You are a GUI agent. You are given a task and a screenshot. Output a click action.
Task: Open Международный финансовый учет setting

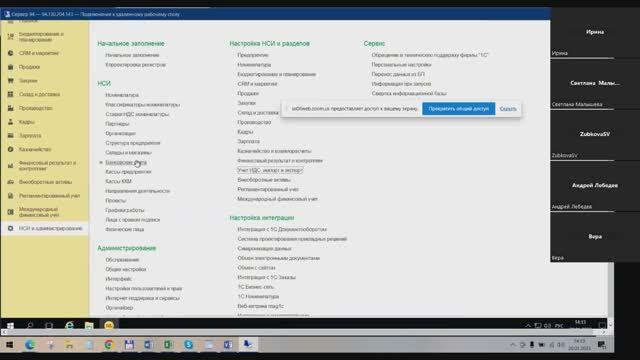(x=278, y=199)
